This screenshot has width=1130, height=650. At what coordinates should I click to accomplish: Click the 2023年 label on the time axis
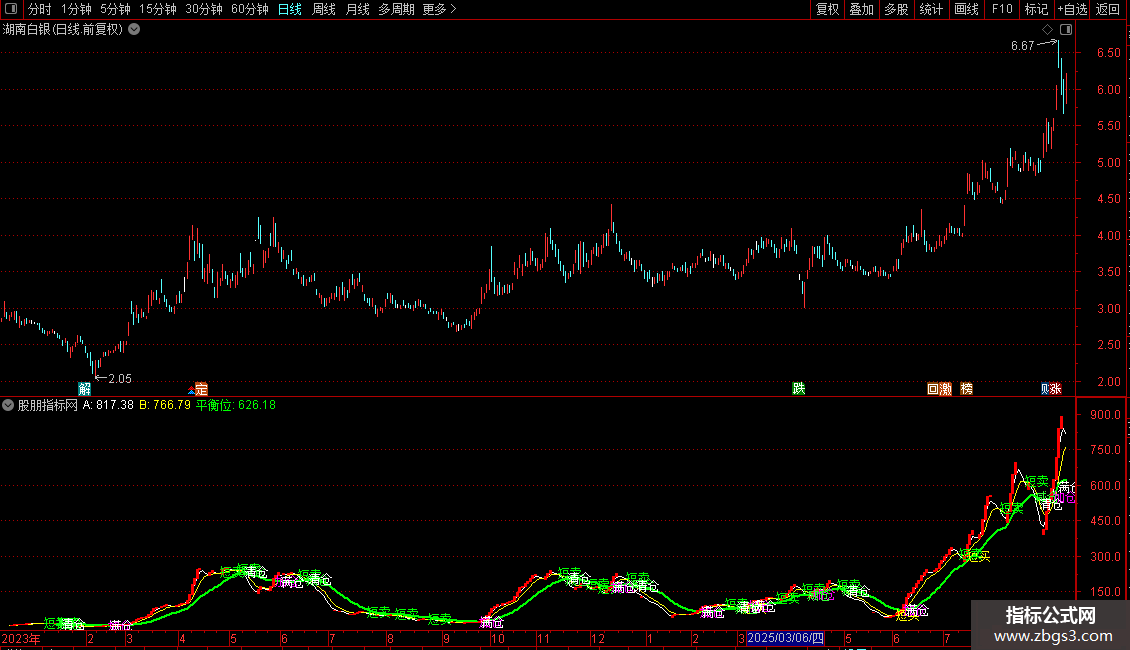tap(21, 638)
